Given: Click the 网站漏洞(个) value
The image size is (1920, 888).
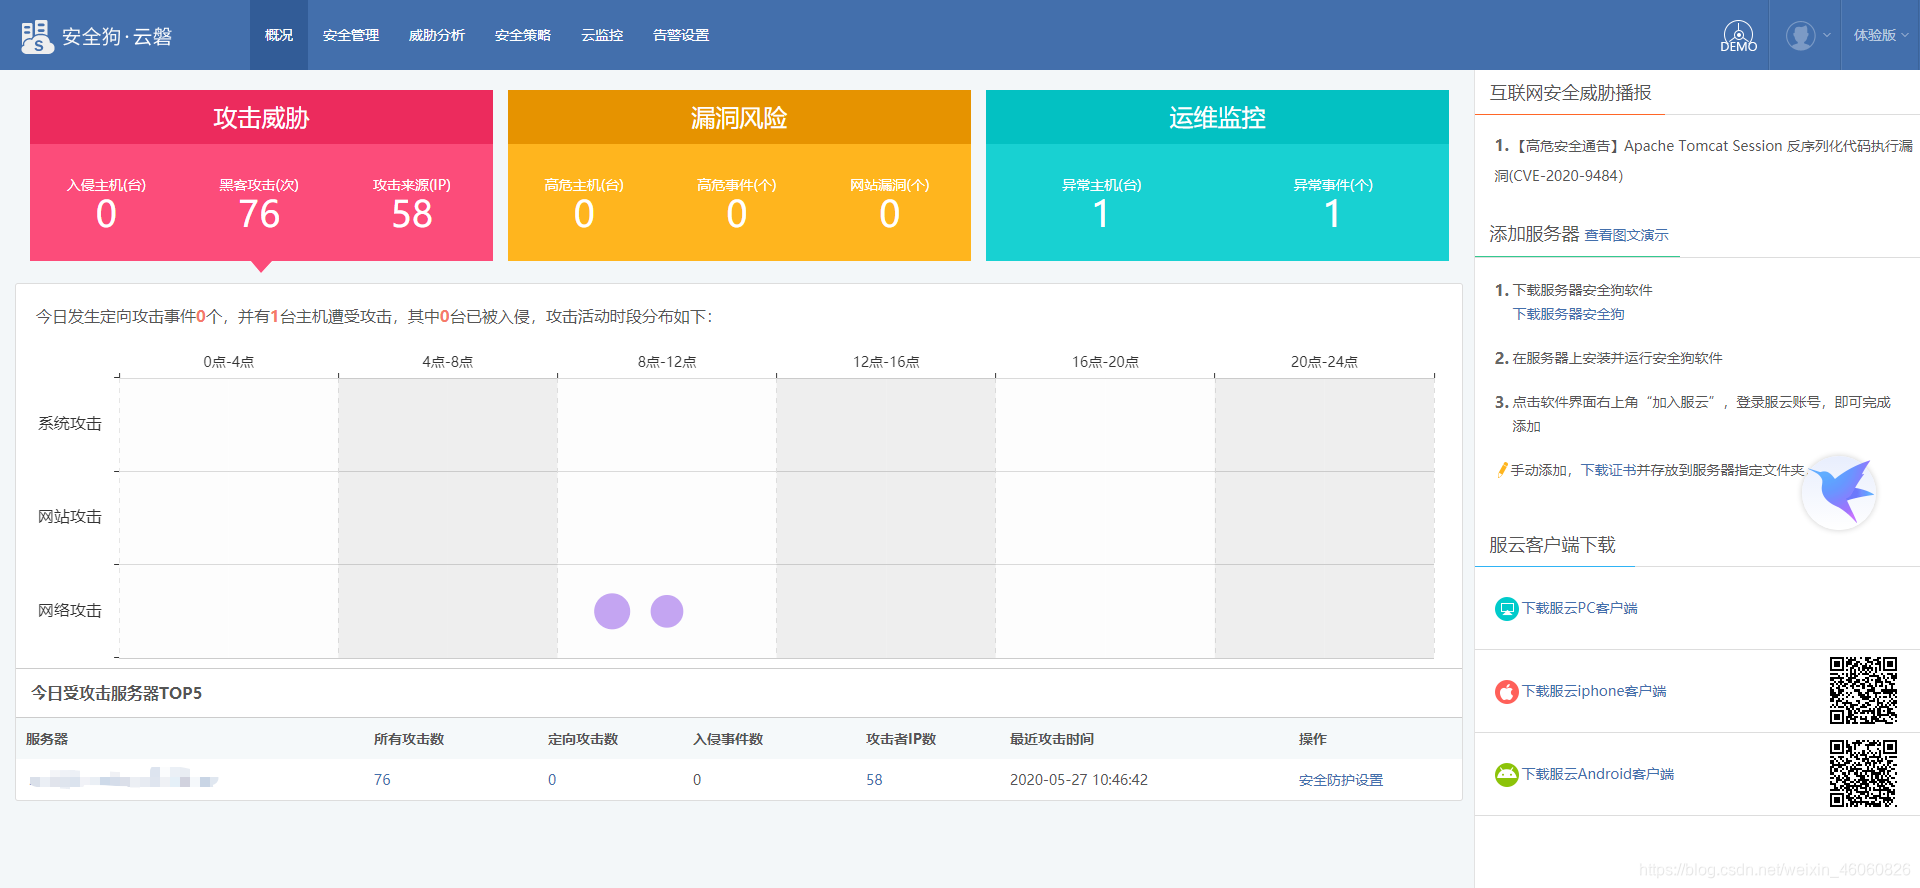Looking at the screenshot, I should [x=890, y=214].
